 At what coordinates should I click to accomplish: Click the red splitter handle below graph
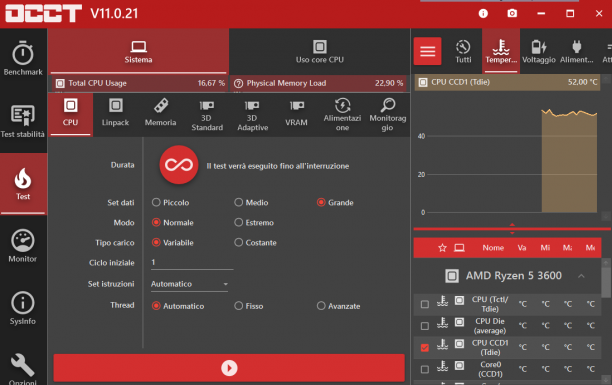coord(512,229)
